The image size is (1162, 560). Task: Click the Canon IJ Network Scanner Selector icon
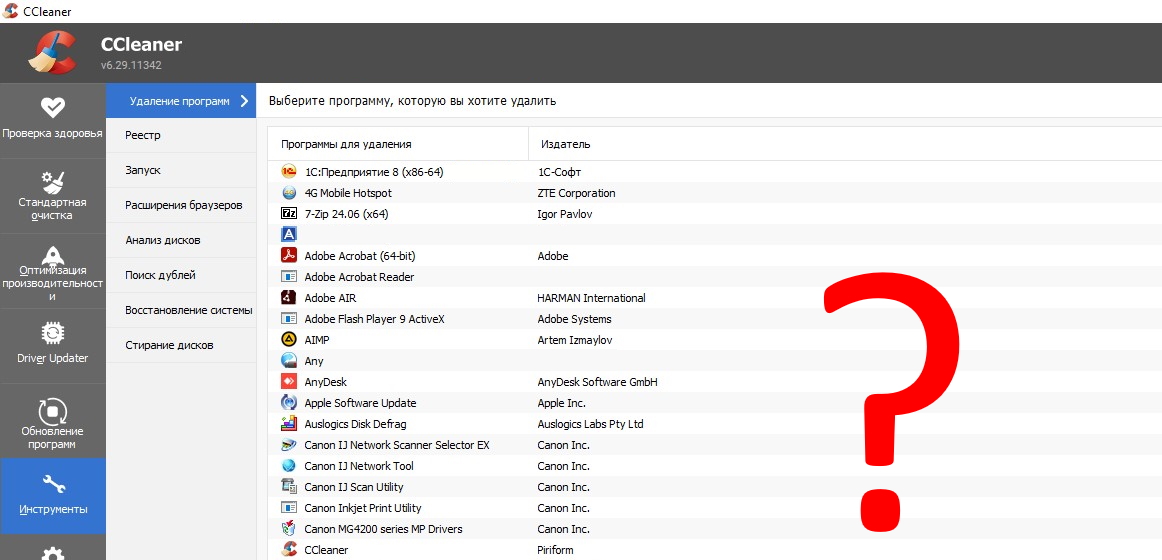(289, 445)
